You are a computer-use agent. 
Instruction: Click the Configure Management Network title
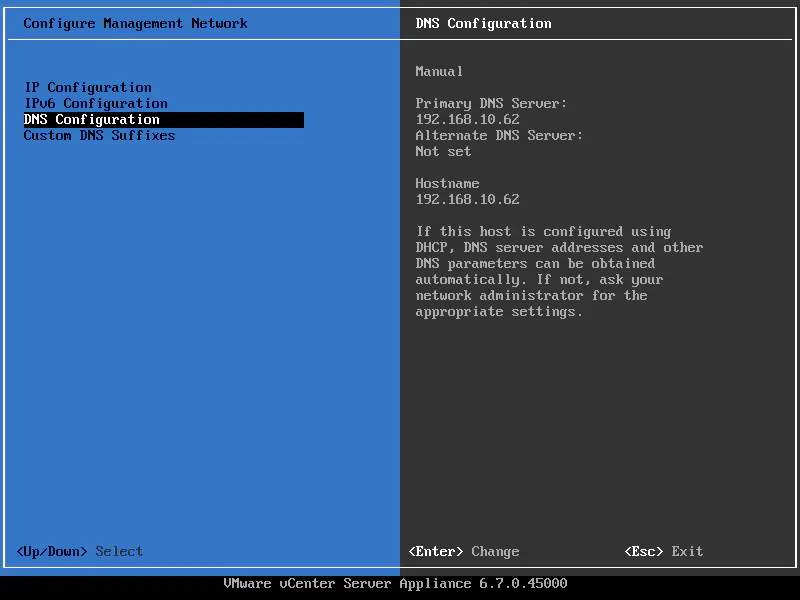(x=136, y=23)
